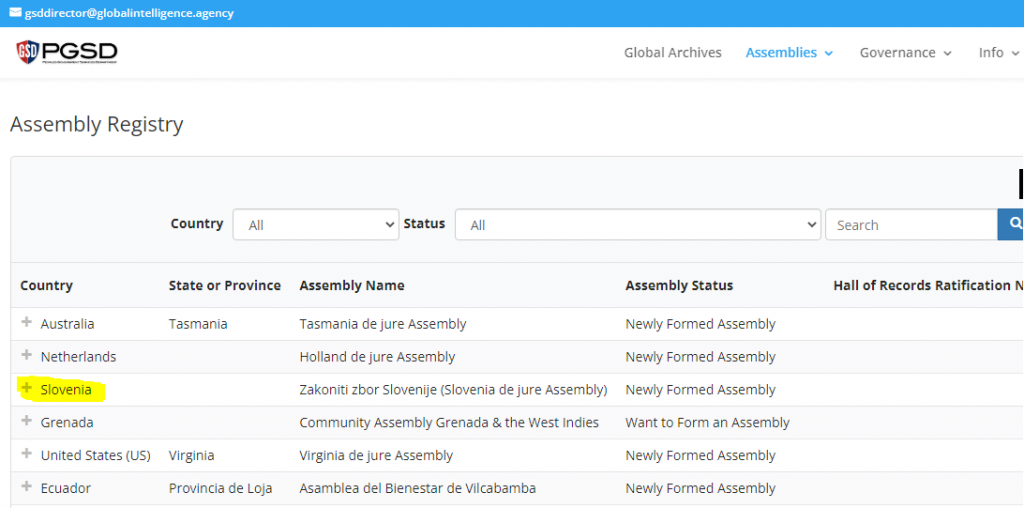The width and height of the screenshot is (1024, 508).
Task: Open the Governance dropdown menu
Action: click(905, 53)
